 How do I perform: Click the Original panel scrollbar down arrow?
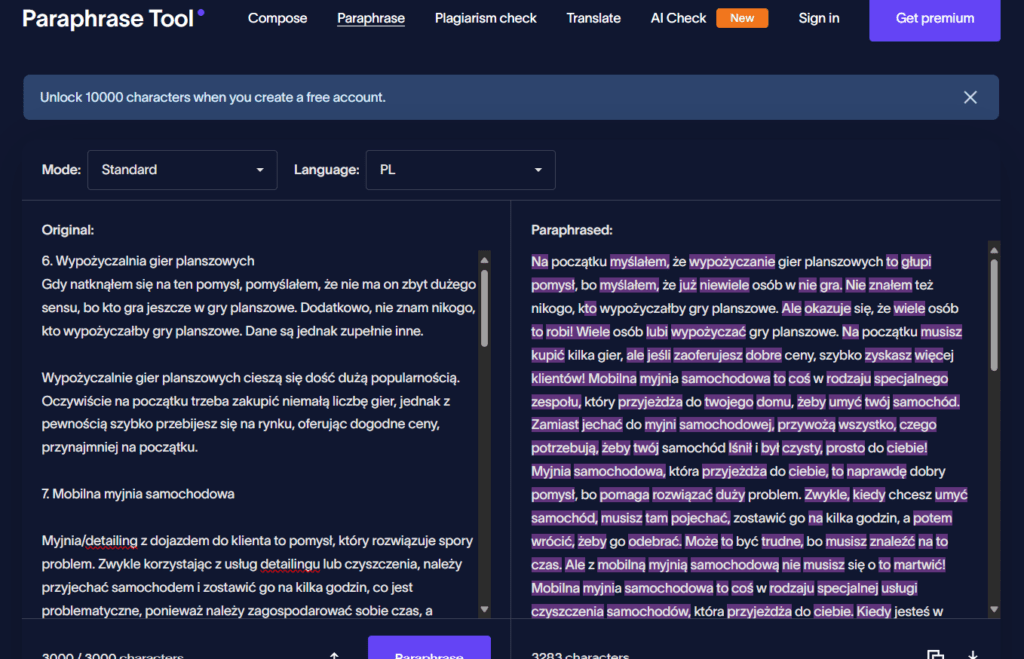[485, 609]
